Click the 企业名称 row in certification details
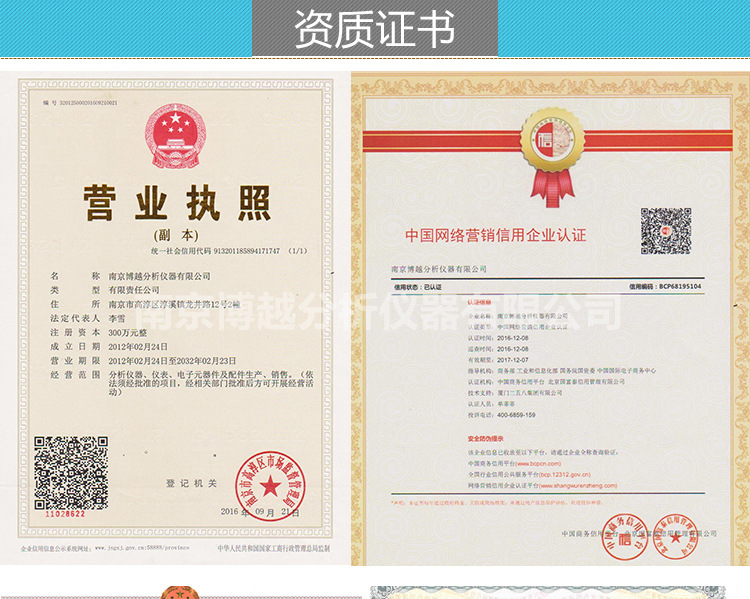Viewport: 750px width, 599px height. coord(518,316)
